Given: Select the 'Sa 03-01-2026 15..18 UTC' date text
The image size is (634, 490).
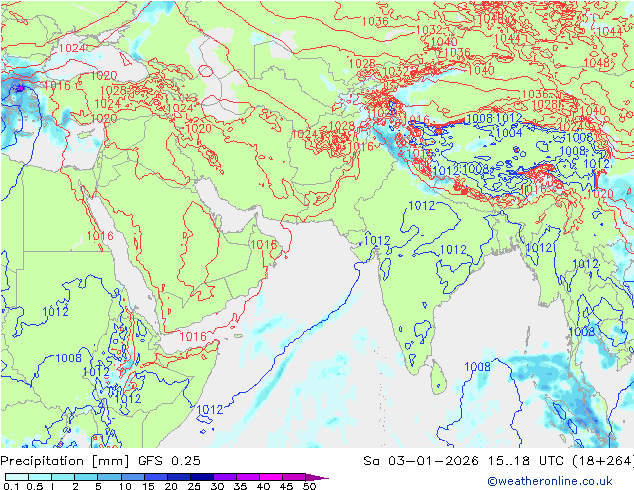Looking at the screenshot, I should tap(464, 461).
